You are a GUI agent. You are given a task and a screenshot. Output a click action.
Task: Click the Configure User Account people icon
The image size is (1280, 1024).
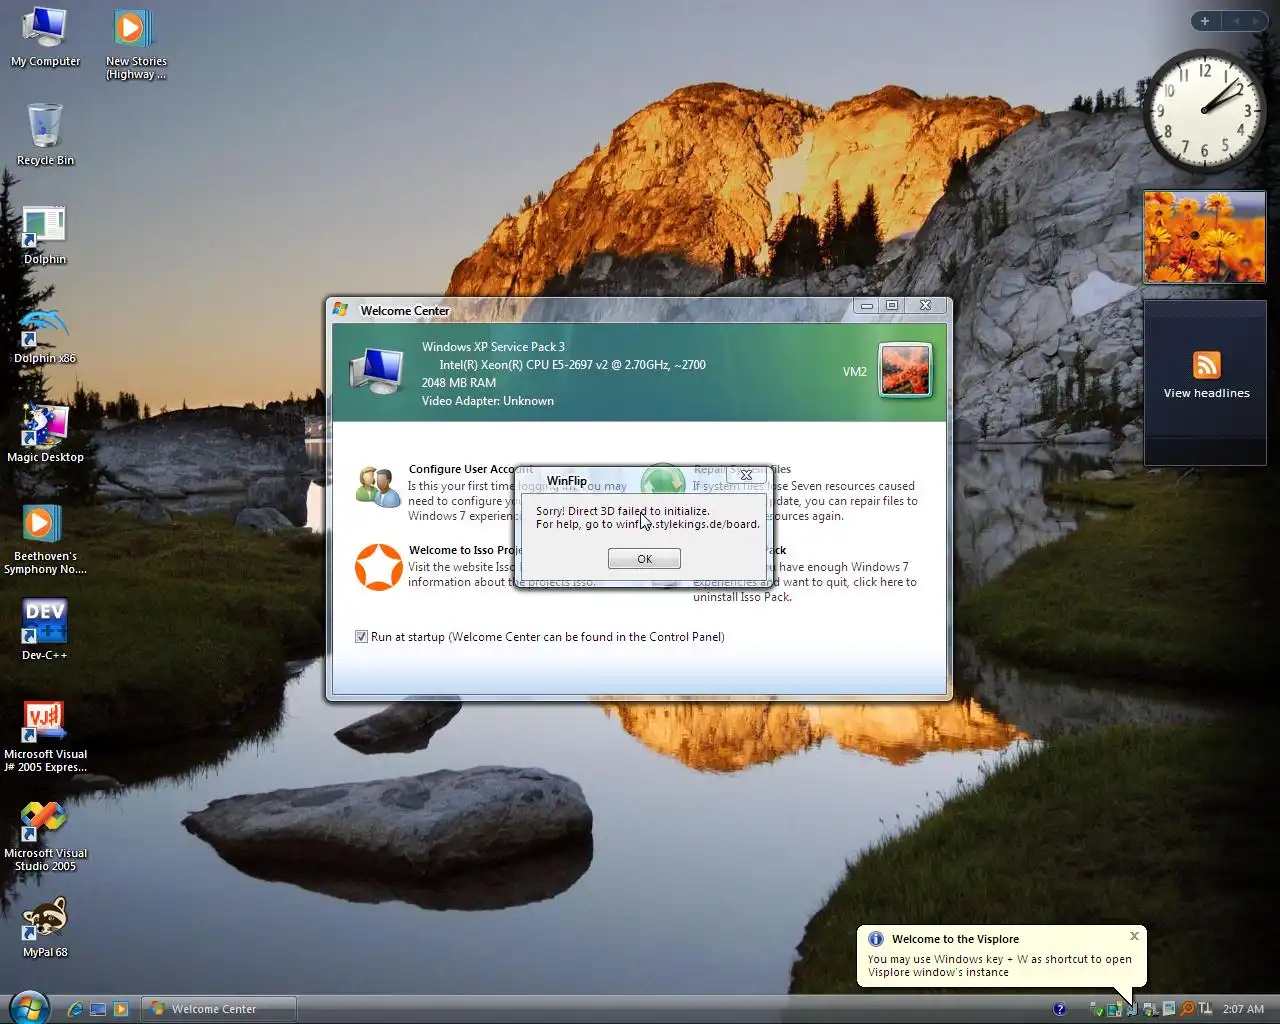tap(378, 487)
